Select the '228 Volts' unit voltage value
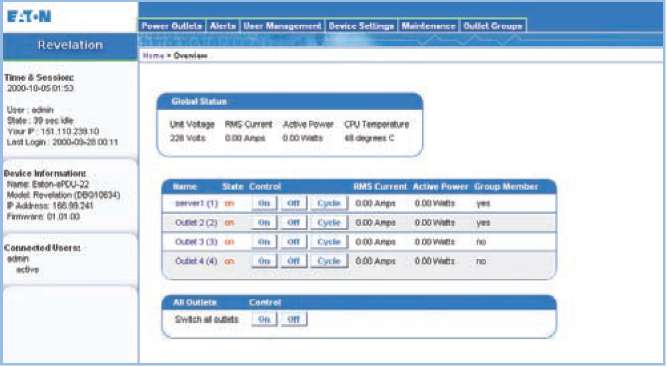The width and height of the screenshot is (667, 367). 188,138
